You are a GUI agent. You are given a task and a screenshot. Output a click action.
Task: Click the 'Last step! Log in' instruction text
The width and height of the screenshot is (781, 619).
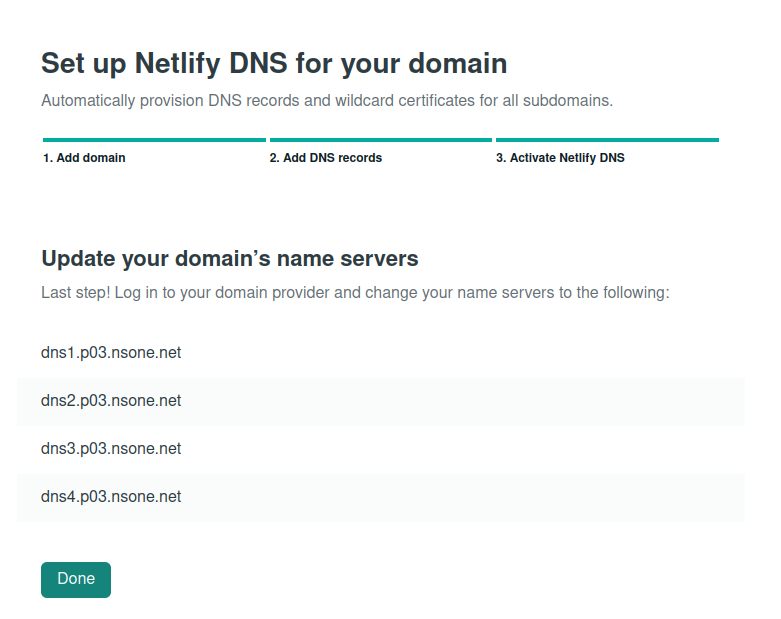[355, 292]
